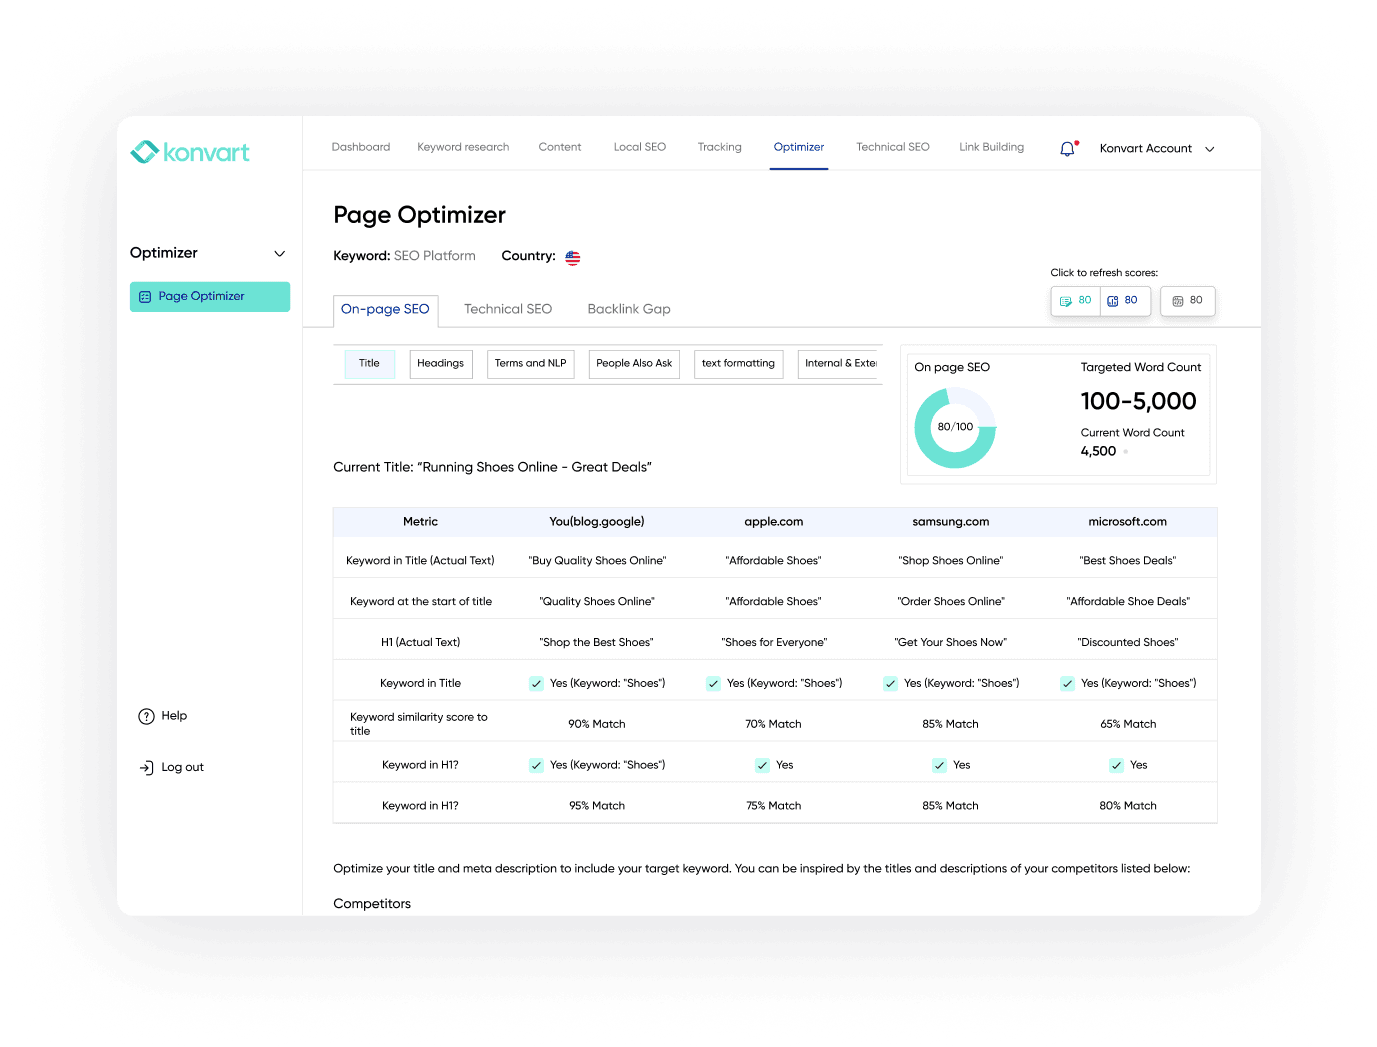Open the Backlink Gap tab

pyautogui.click(x=629, y=310)
